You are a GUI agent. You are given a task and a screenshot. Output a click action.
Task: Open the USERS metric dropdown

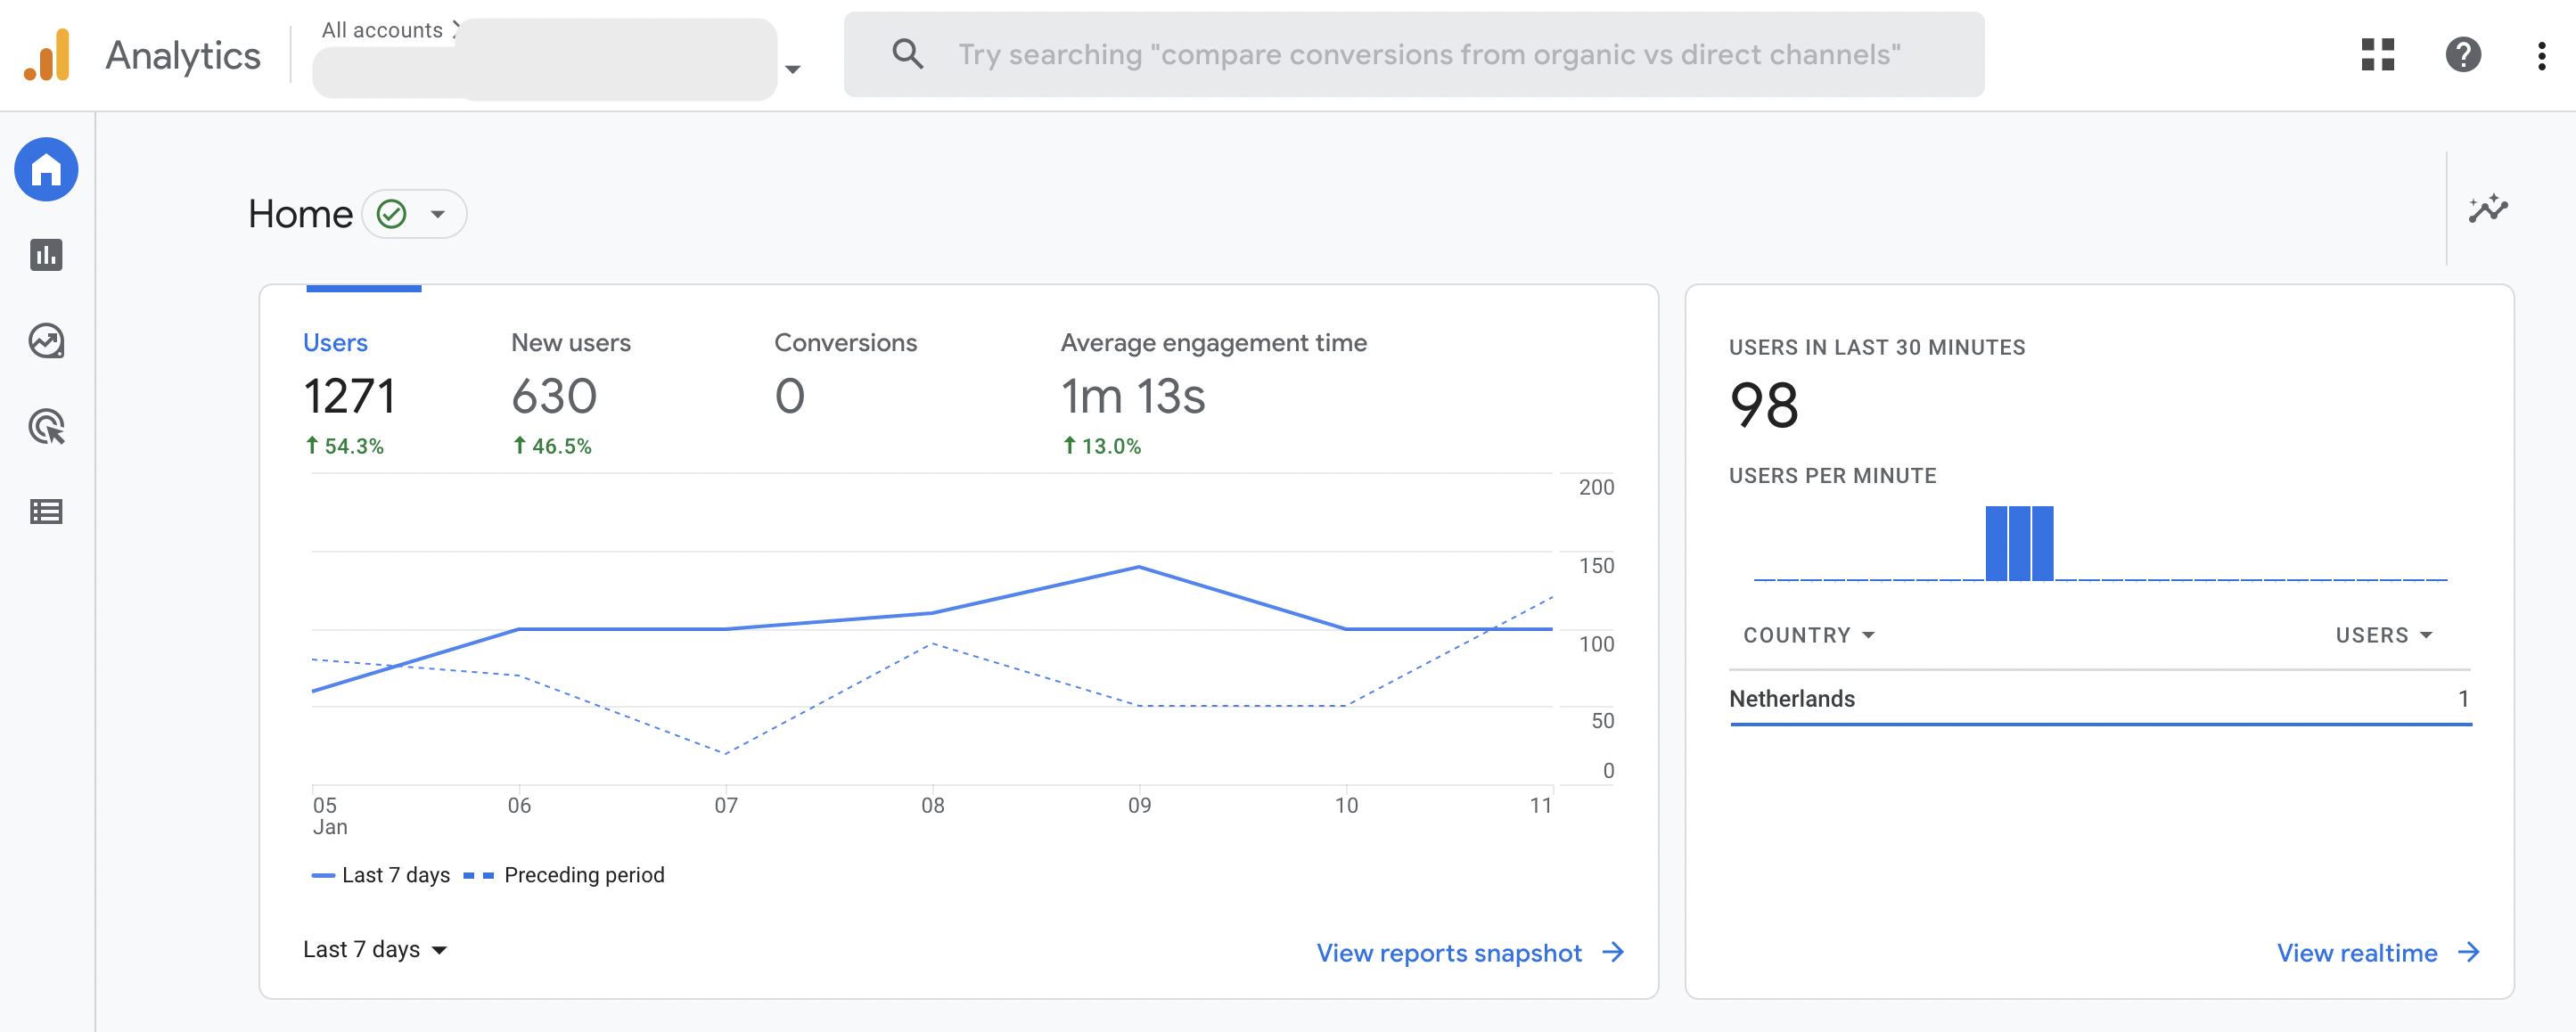click(2383, 635)
